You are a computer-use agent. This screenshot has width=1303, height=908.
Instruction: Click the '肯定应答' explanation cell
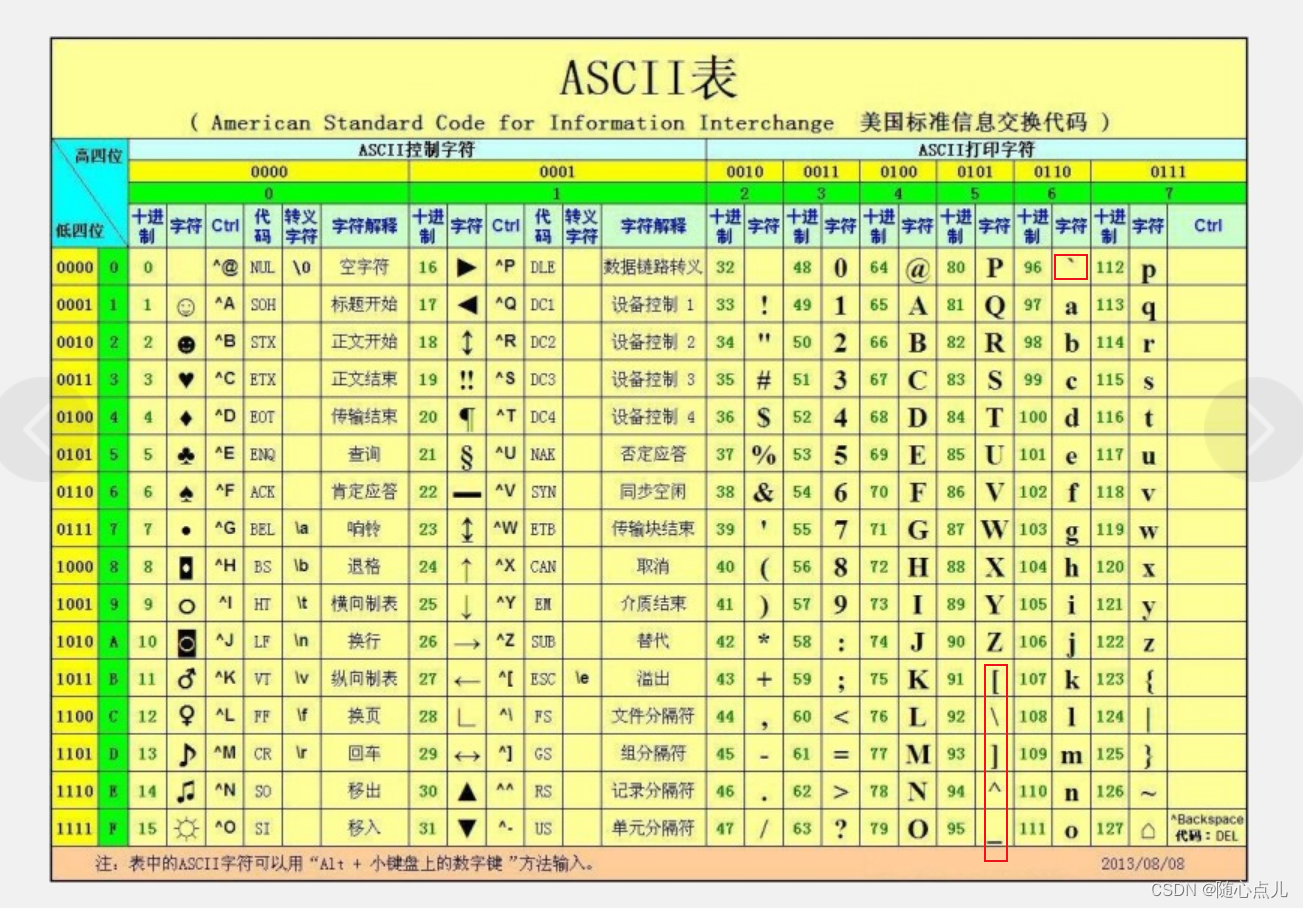tap(364, 492)
